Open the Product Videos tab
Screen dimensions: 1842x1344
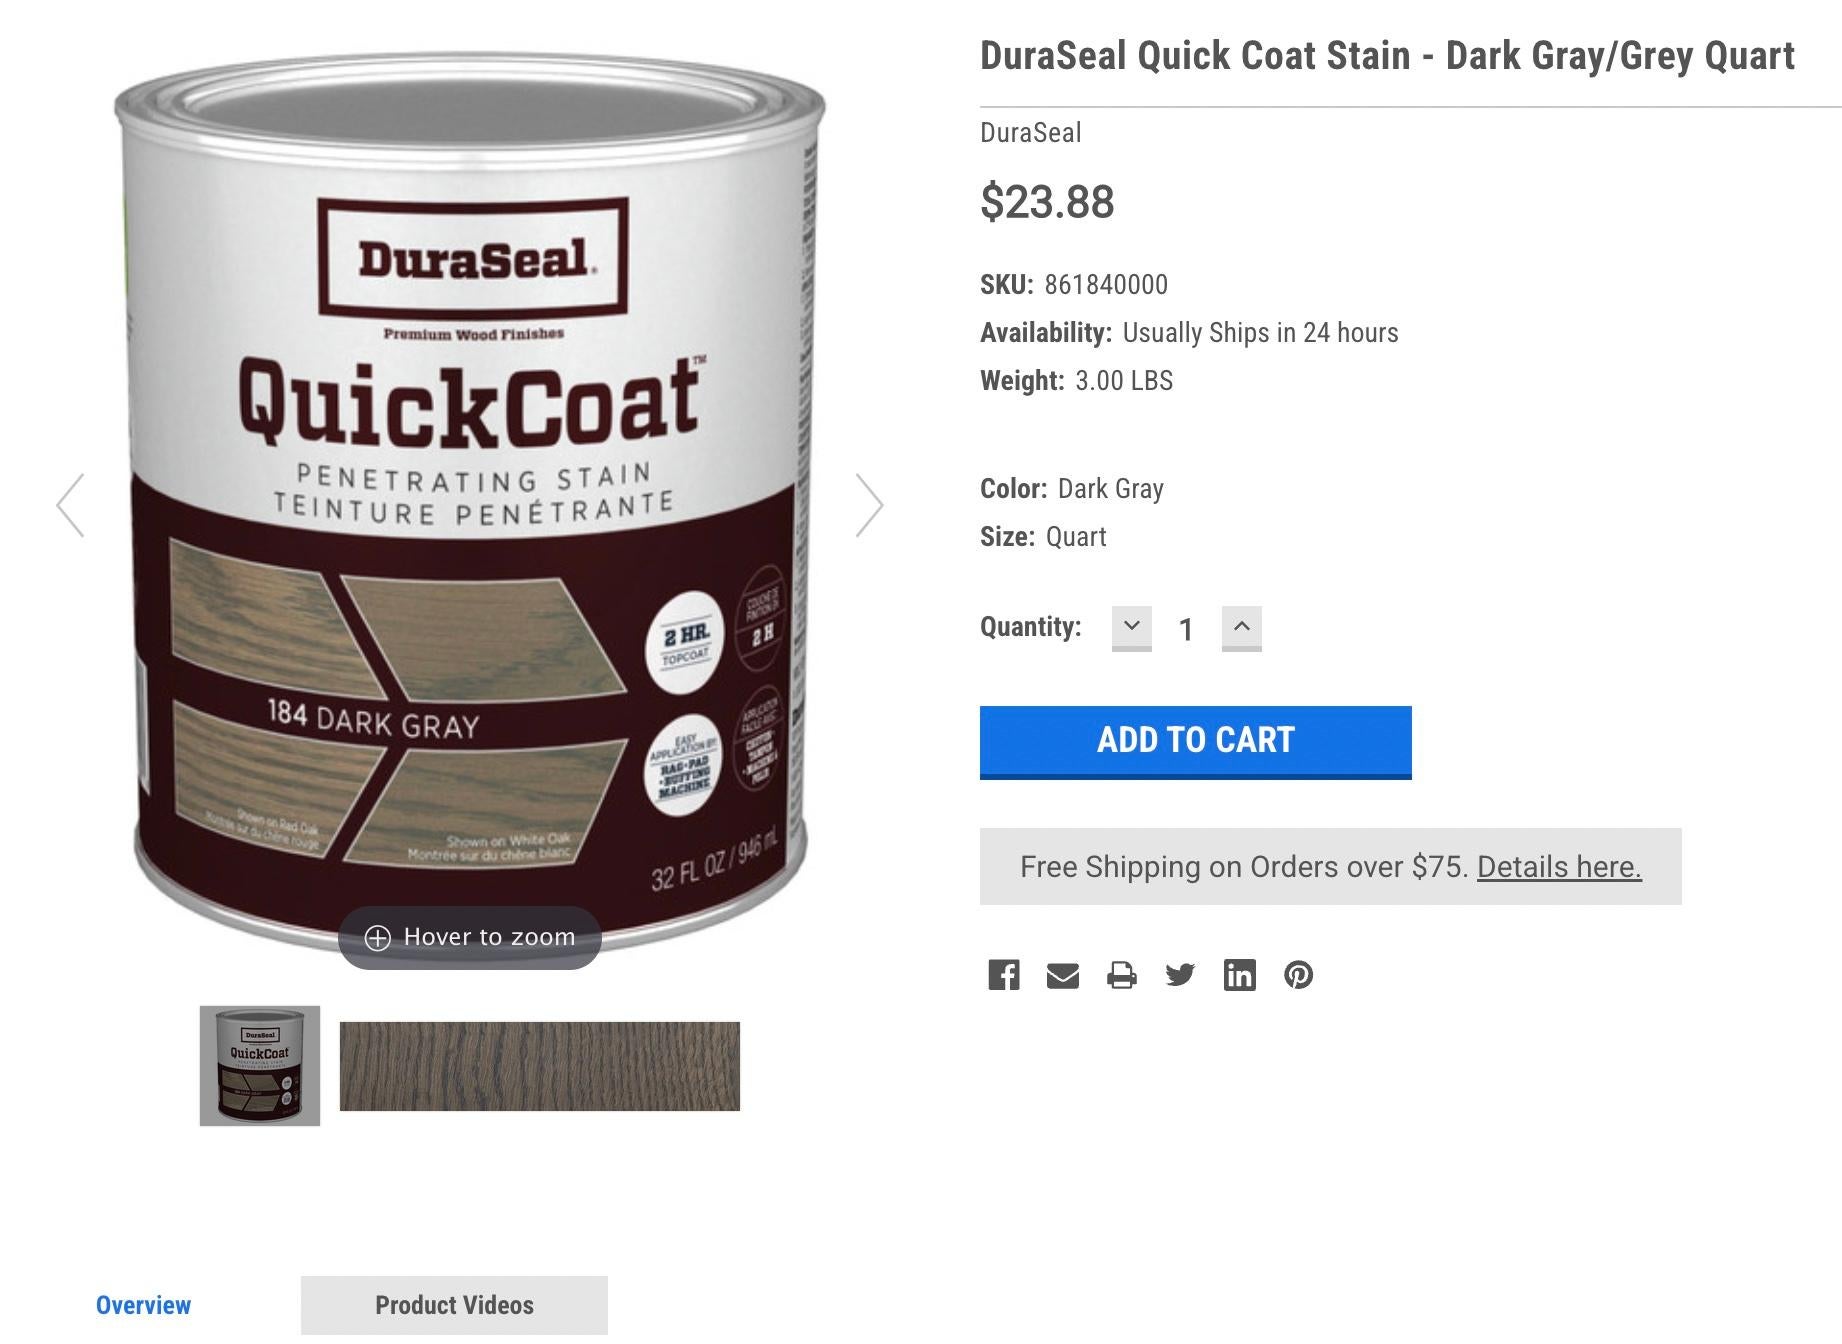(454, 1305)
